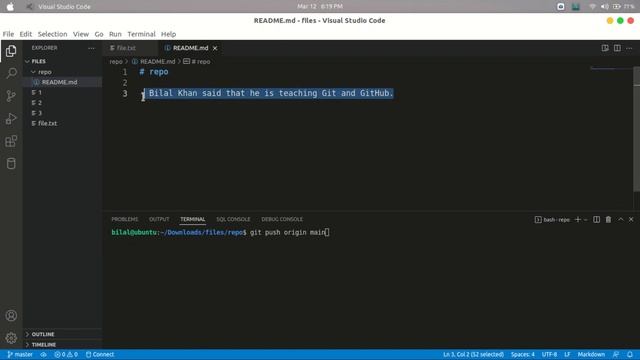
Task: Collapse the FILES section in Explorer
Action: 62,61
